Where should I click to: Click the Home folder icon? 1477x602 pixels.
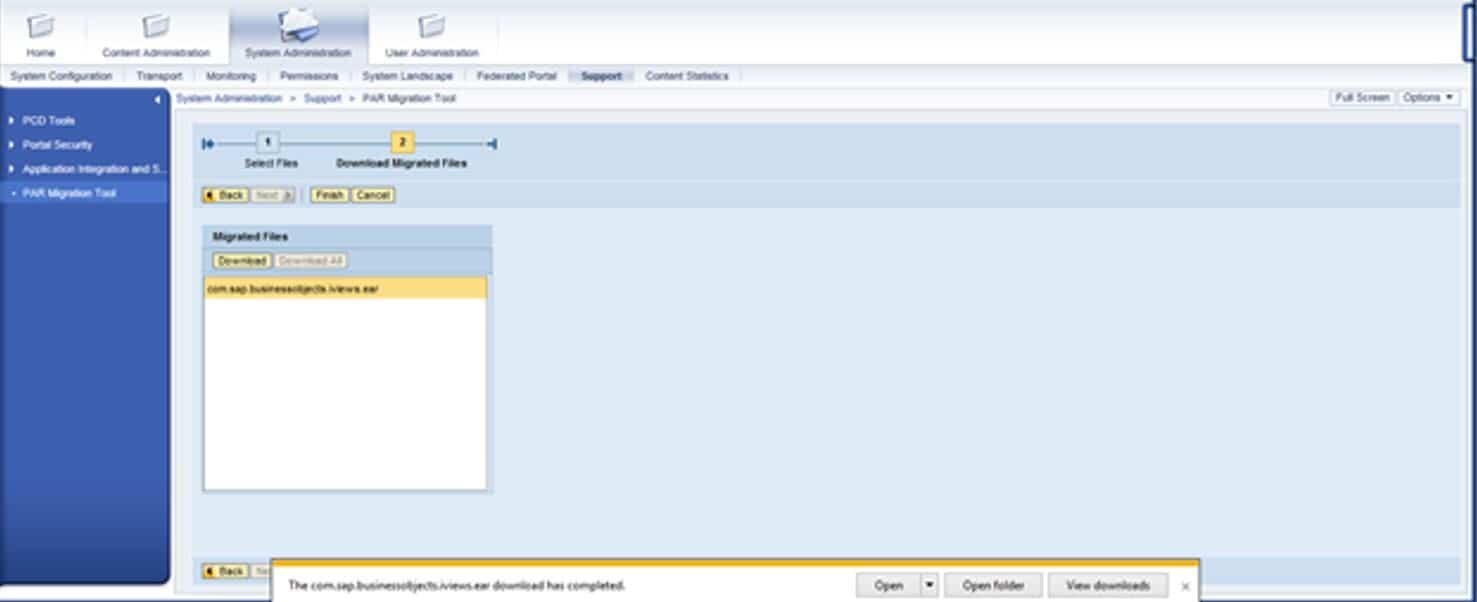(41, 26)
